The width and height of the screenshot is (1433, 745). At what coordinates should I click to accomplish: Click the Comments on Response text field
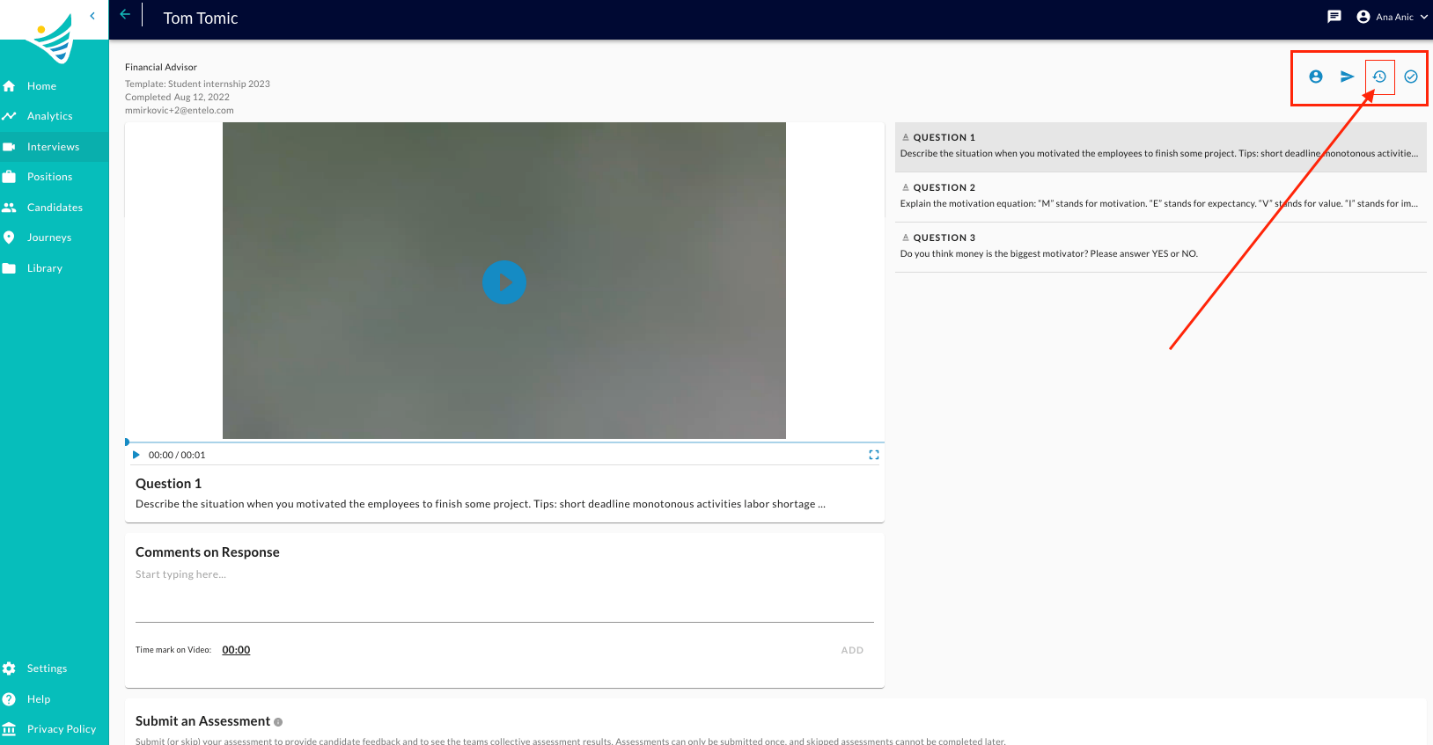tap(505, 593)
